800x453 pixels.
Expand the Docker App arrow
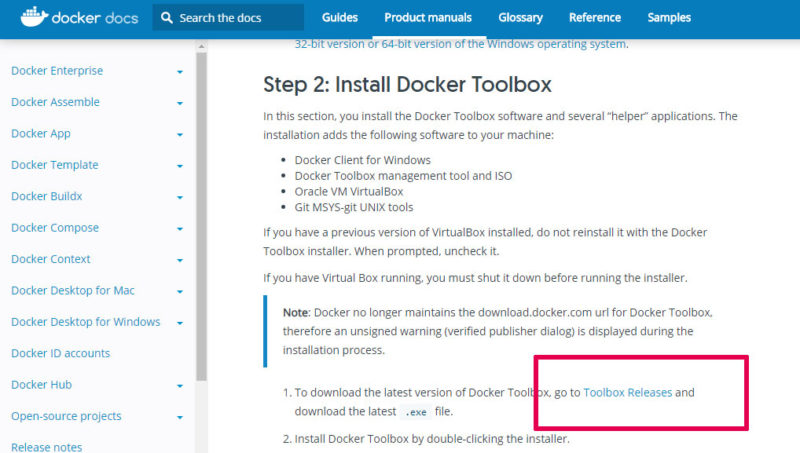coord(180,135)
